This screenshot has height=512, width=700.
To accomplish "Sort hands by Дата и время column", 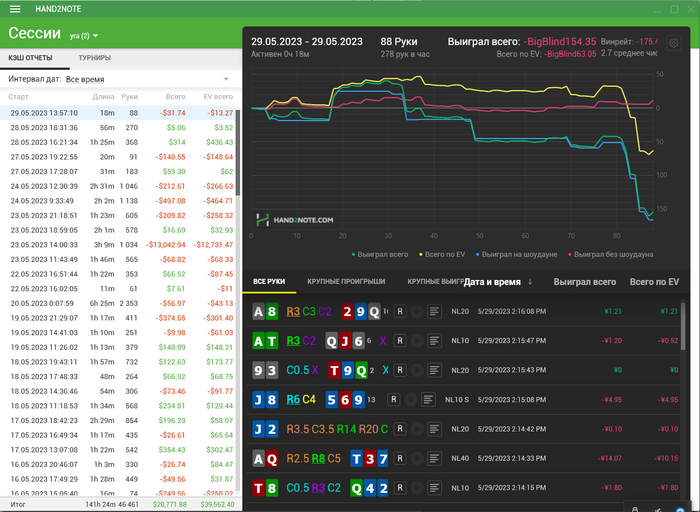I will coord(492,282).
